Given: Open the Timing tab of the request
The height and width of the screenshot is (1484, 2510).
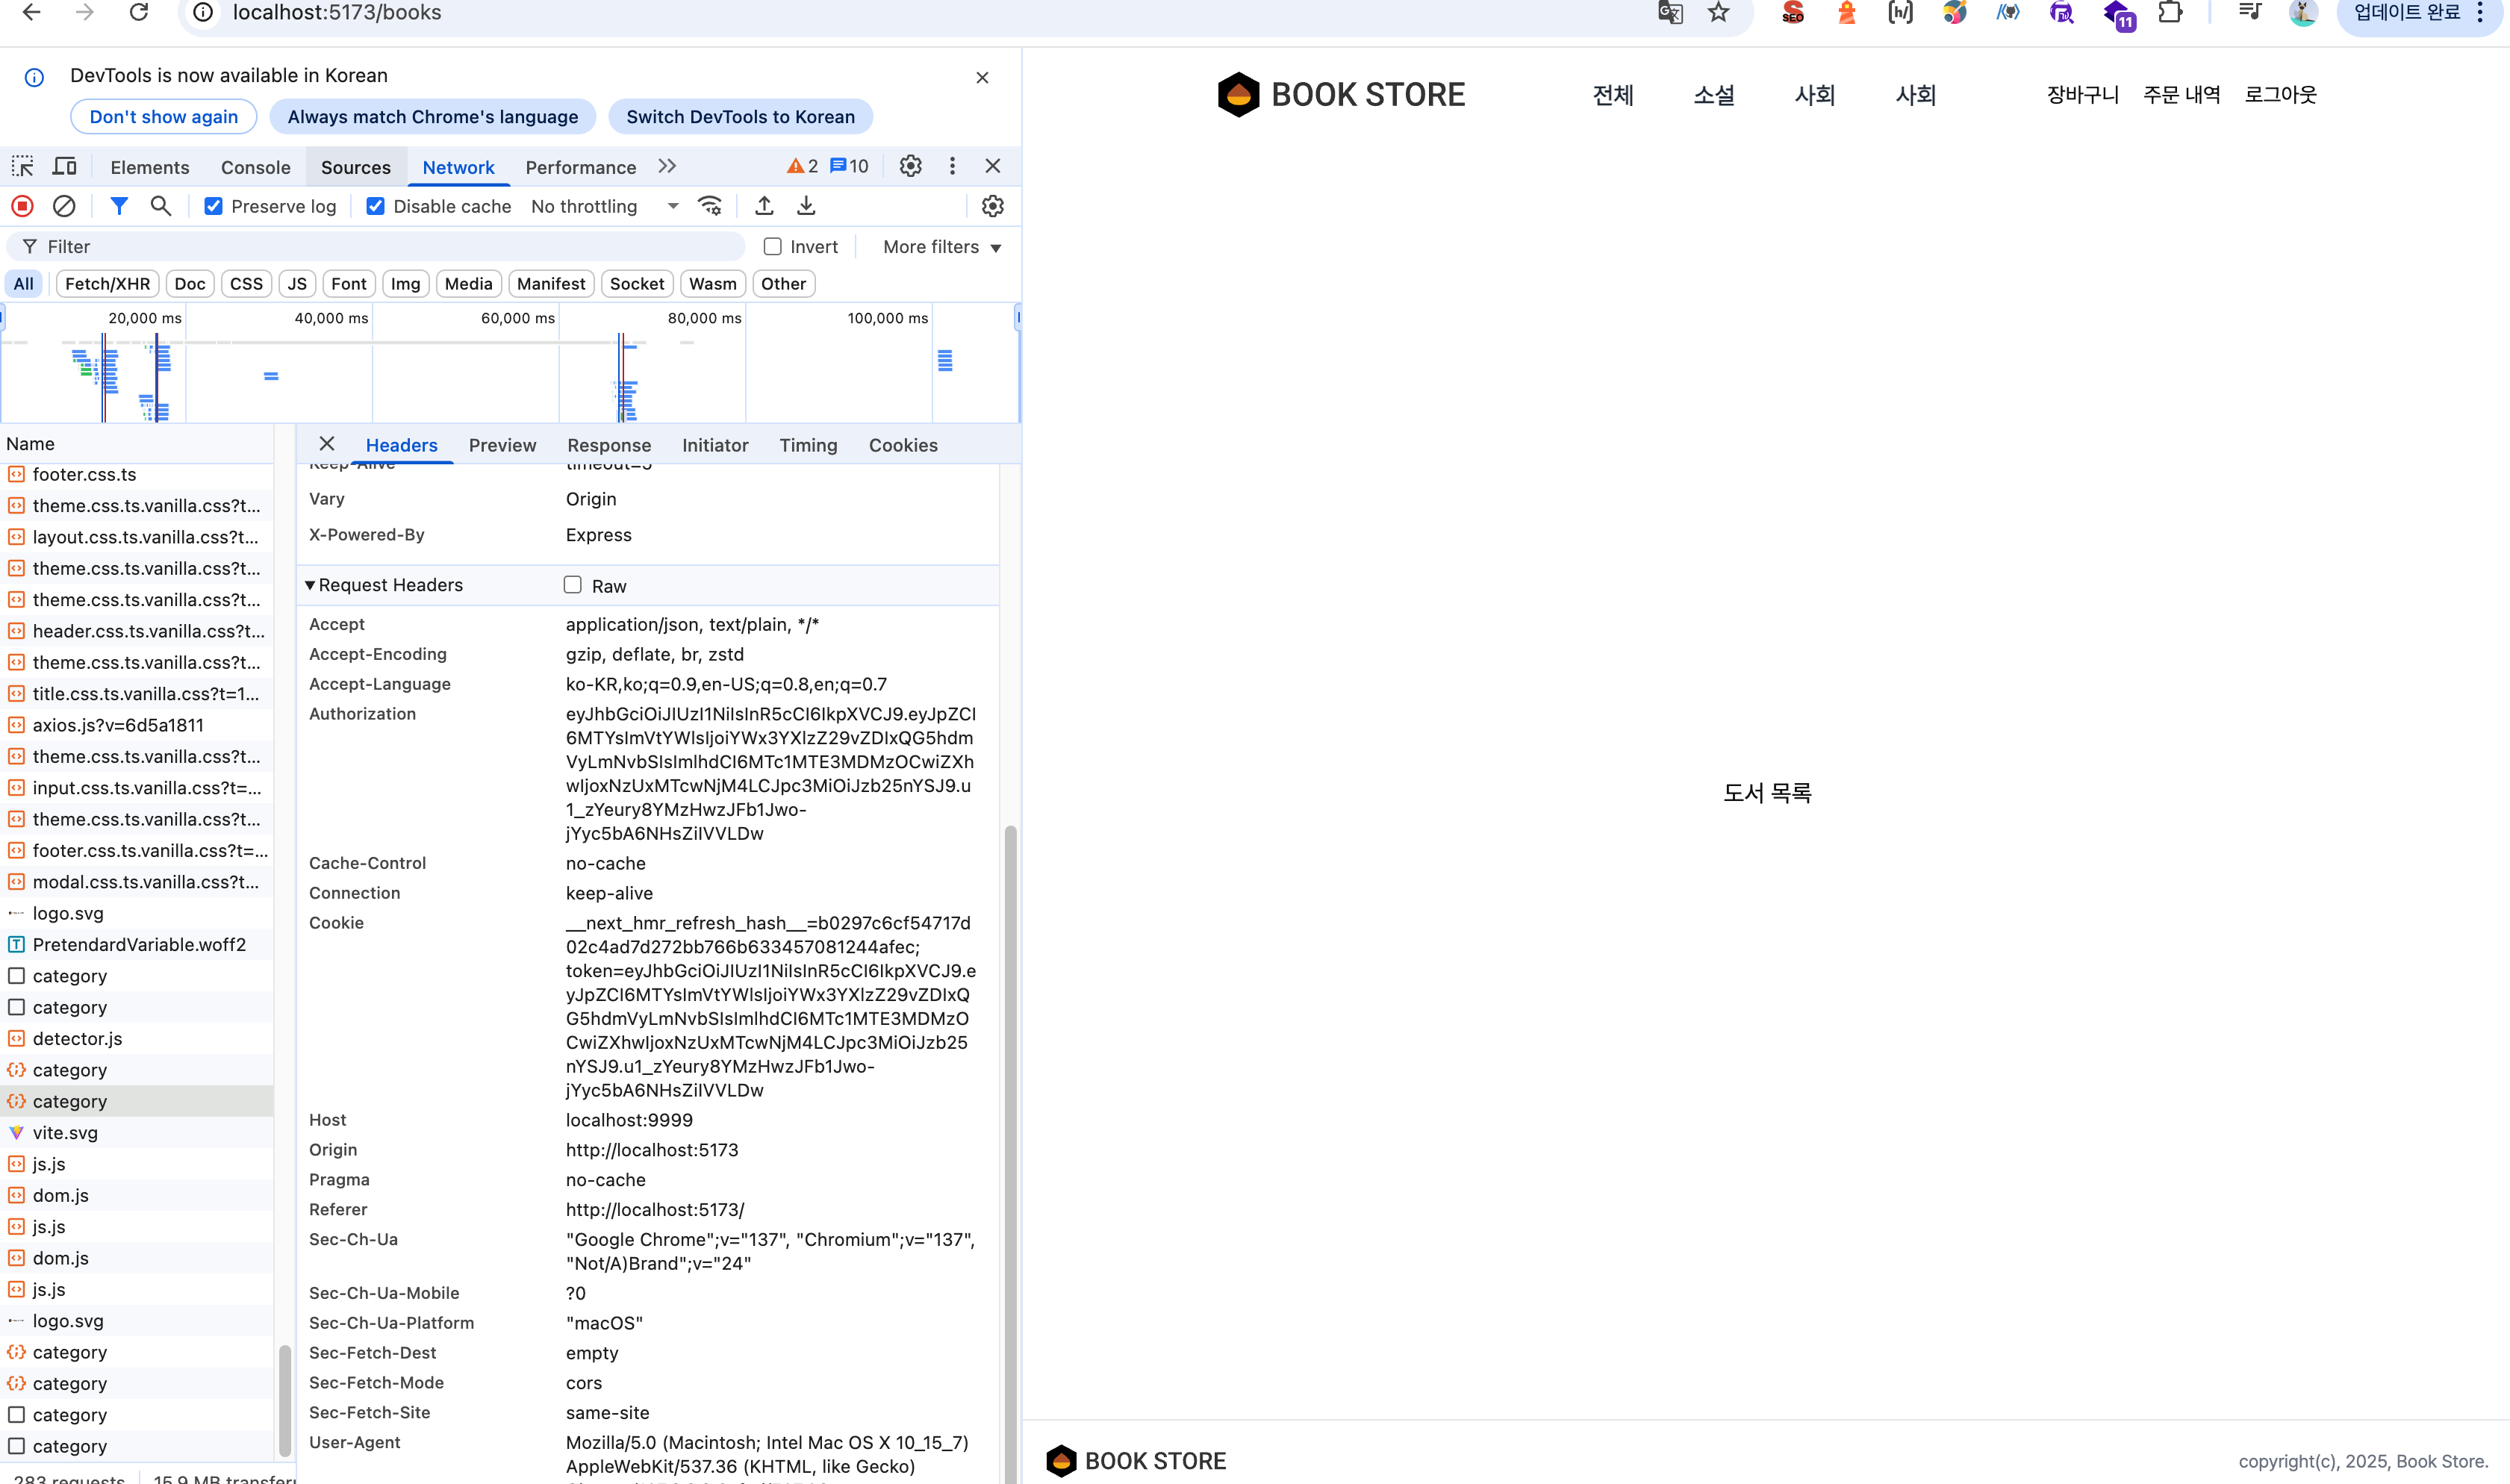Looking at the screenshot, I should pyautogui.click(x=808, y=445).
